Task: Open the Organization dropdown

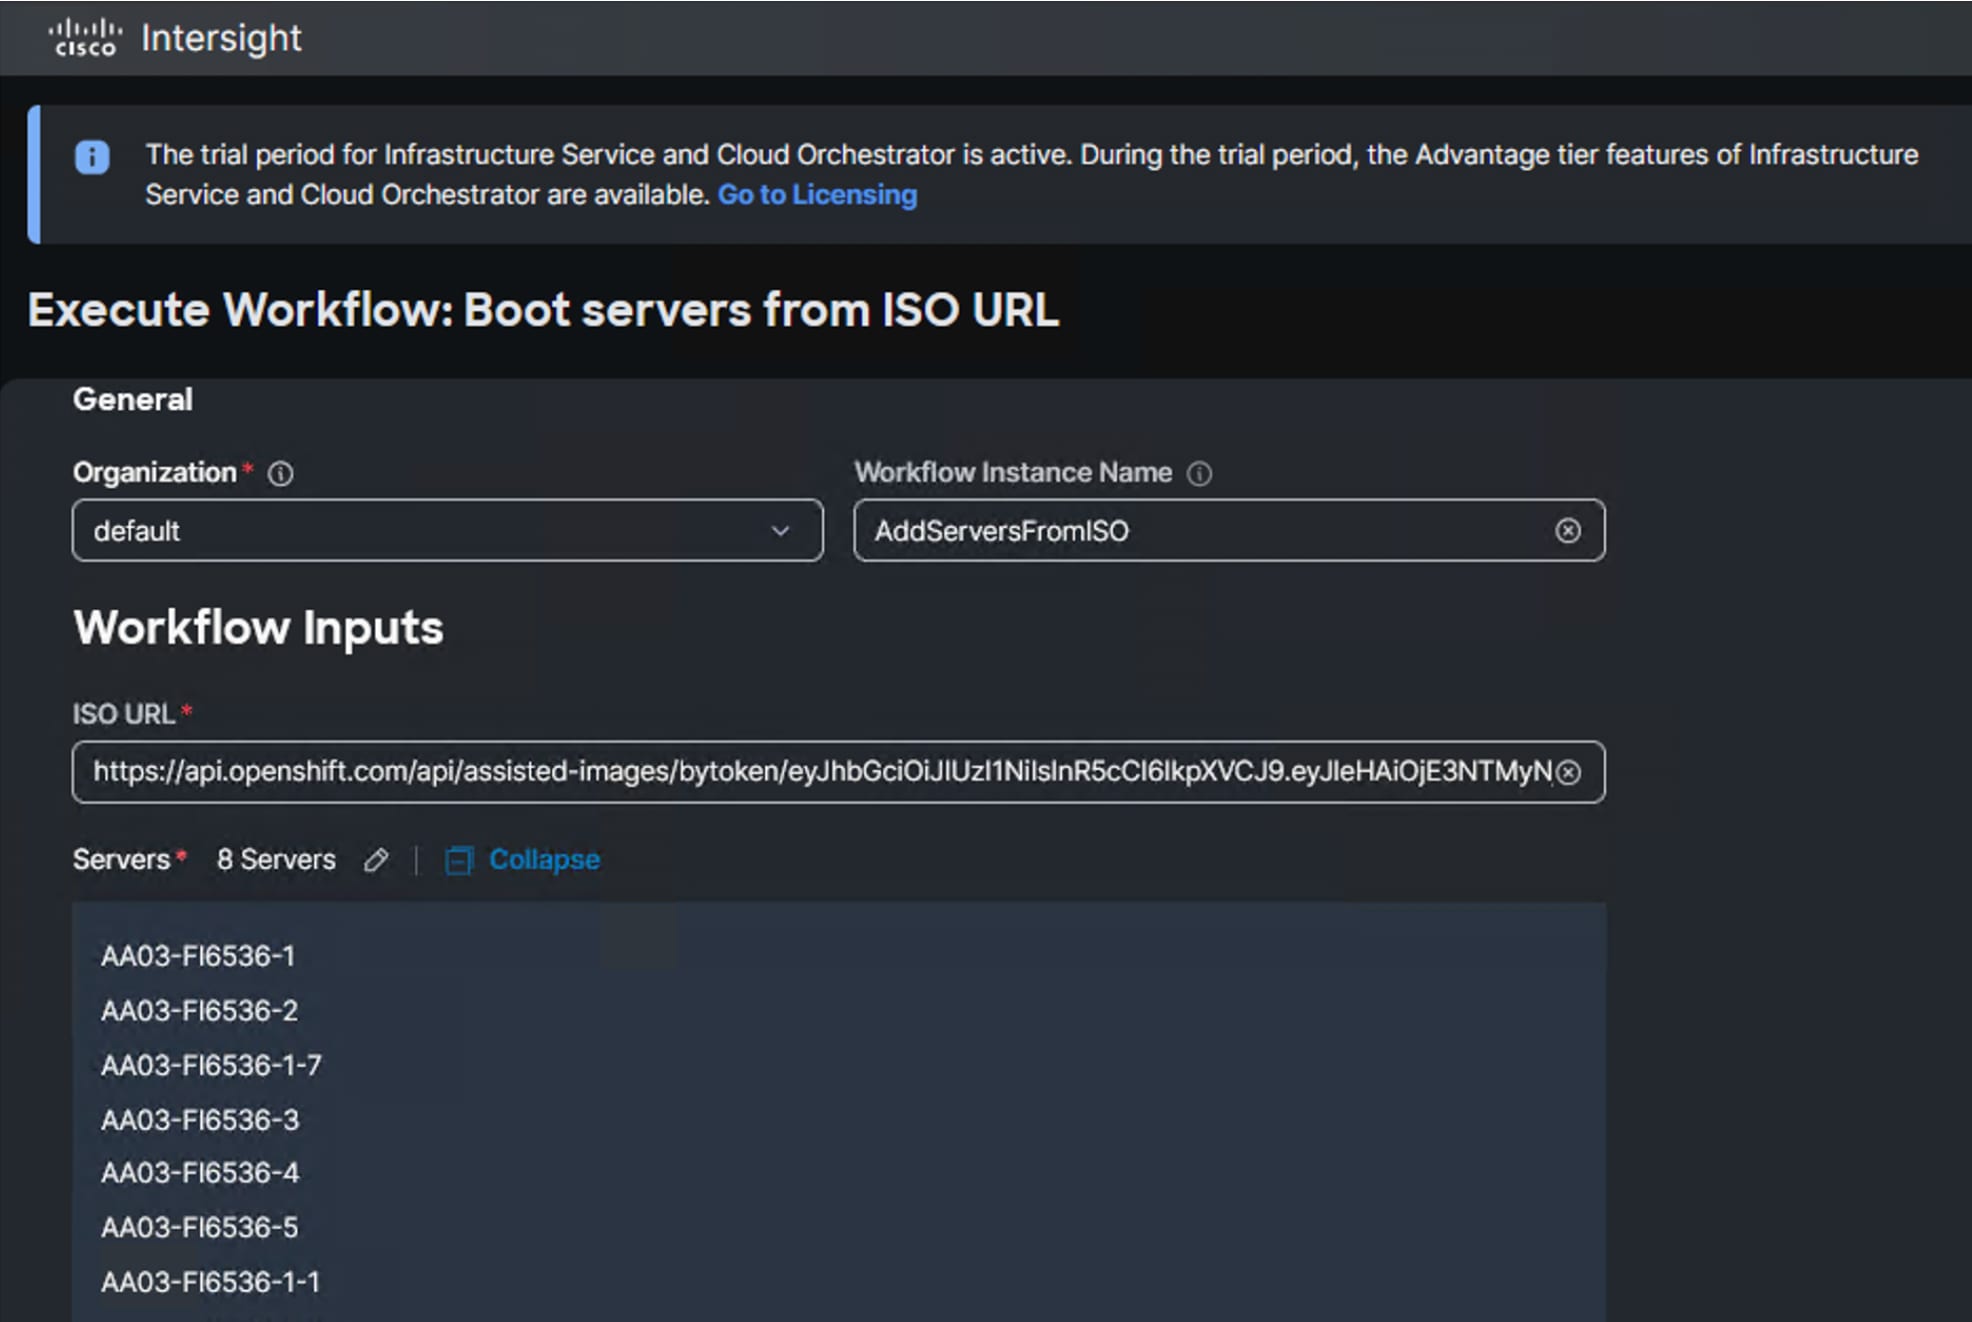Action: (x=430, y=531)
